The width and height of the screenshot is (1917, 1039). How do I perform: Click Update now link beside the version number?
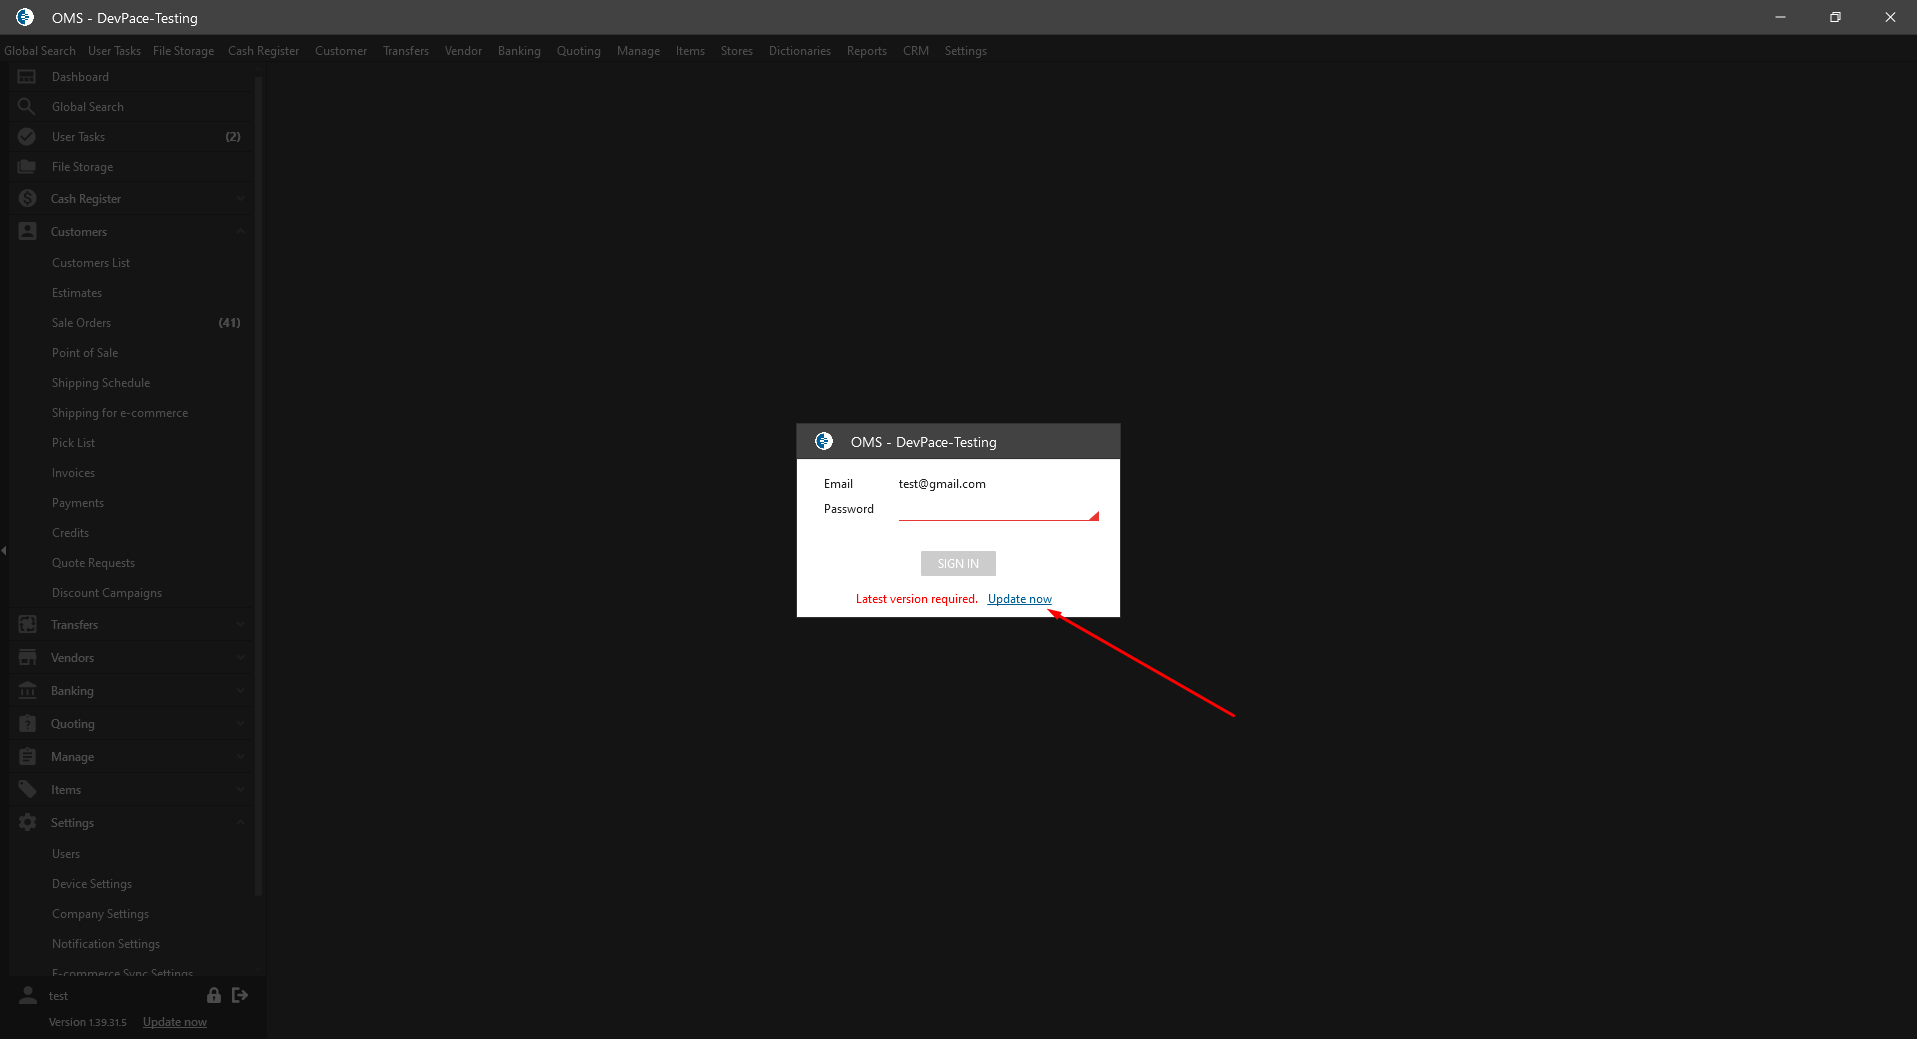[x=175, y=1022]
